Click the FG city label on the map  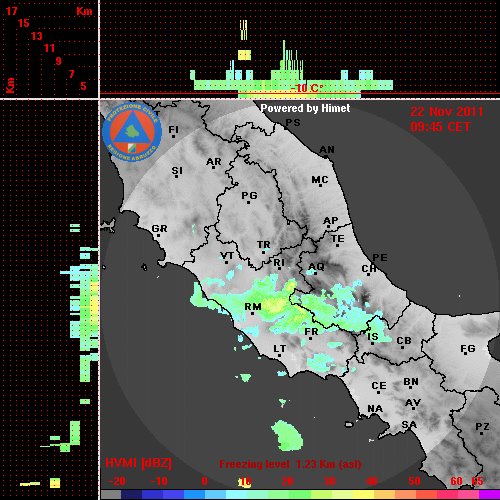tap(467, 349)
